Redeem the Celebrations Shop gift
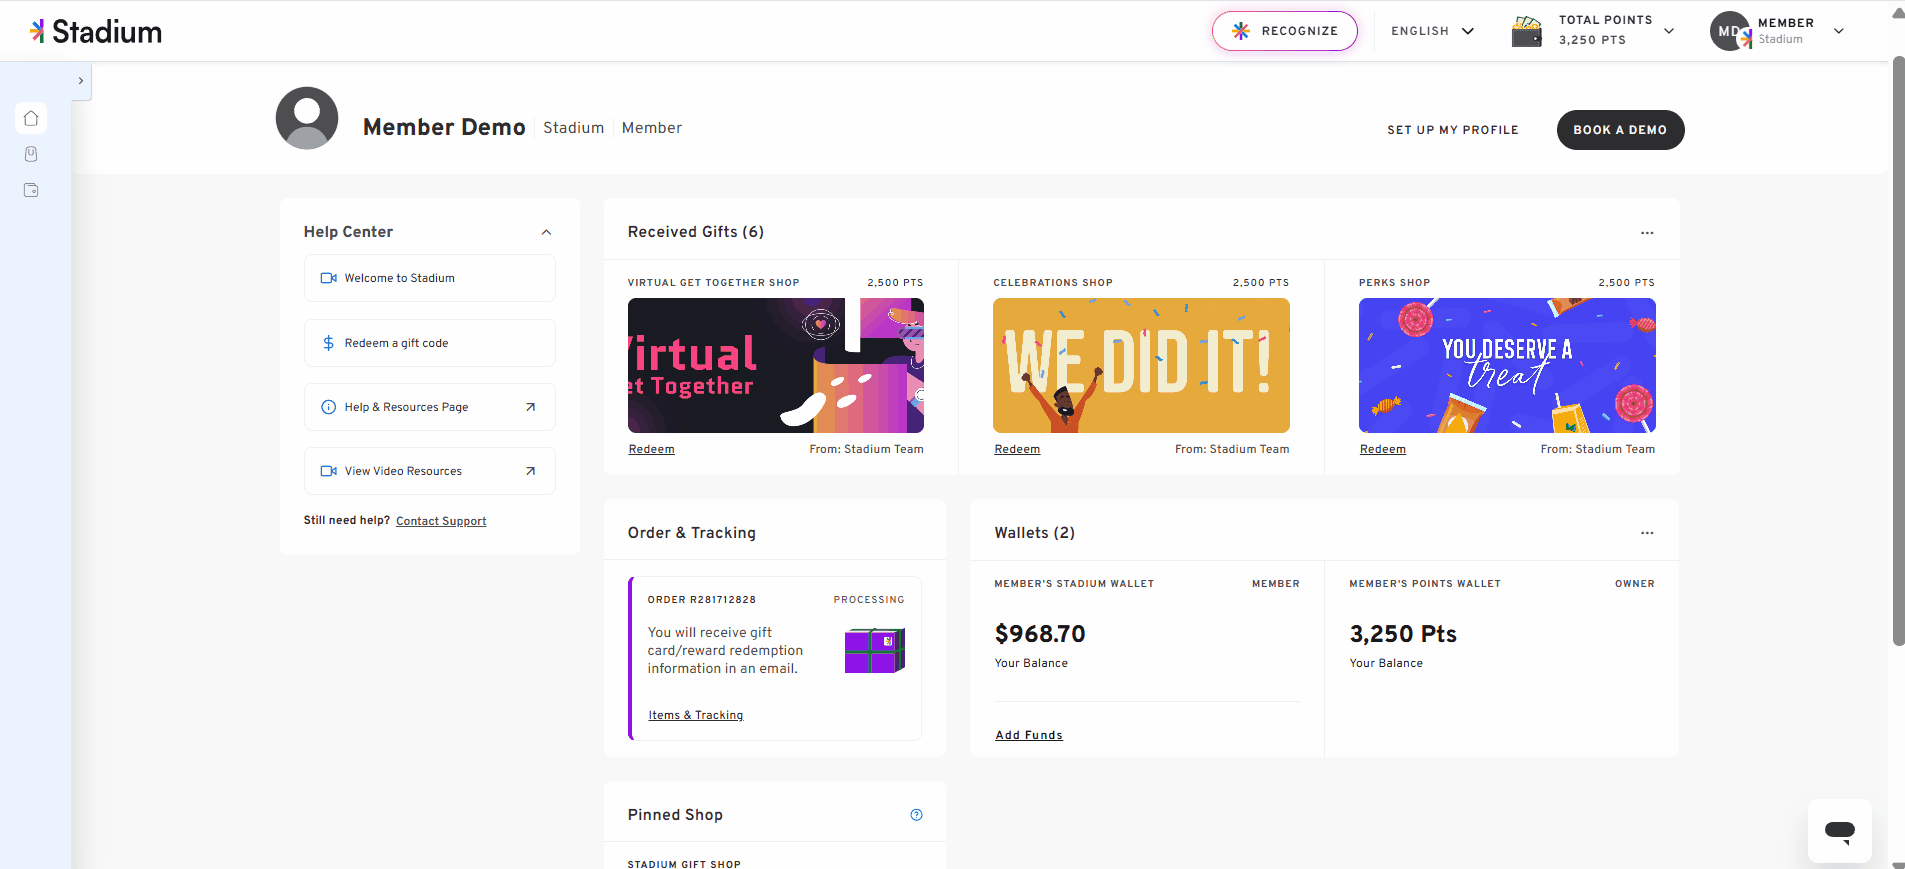Image resolution: width=1905 pixels, height=869 pixels. 1017,450
